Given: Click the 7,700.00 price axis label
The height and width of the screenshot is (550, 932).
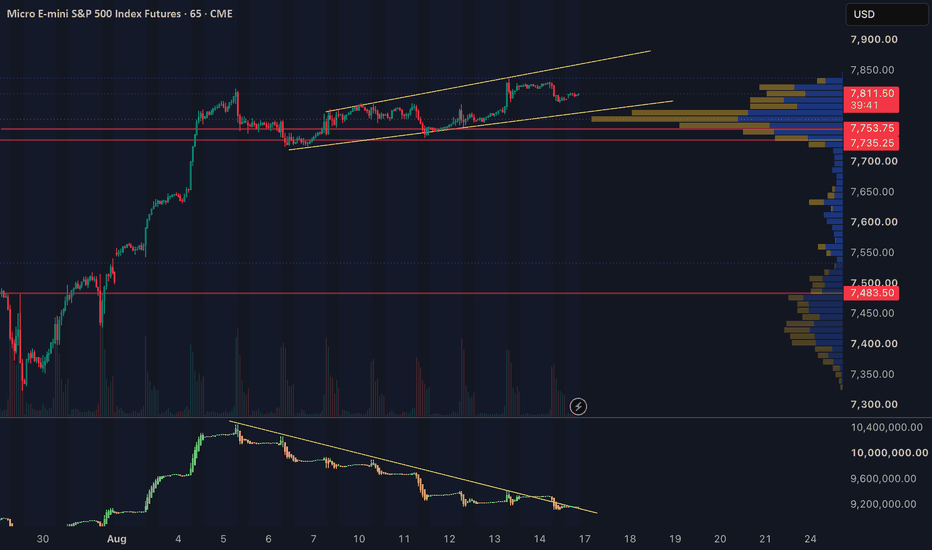Looking at the screenshot, I should point(874,161).
